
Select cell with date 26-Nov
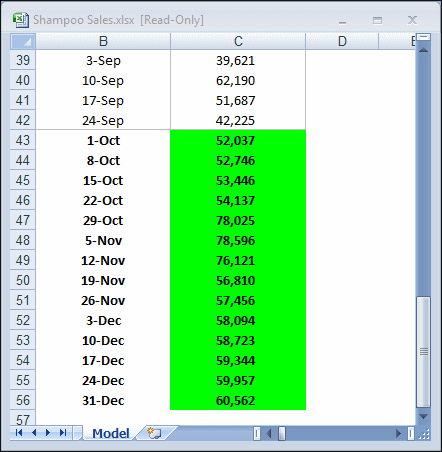(103, 300)
